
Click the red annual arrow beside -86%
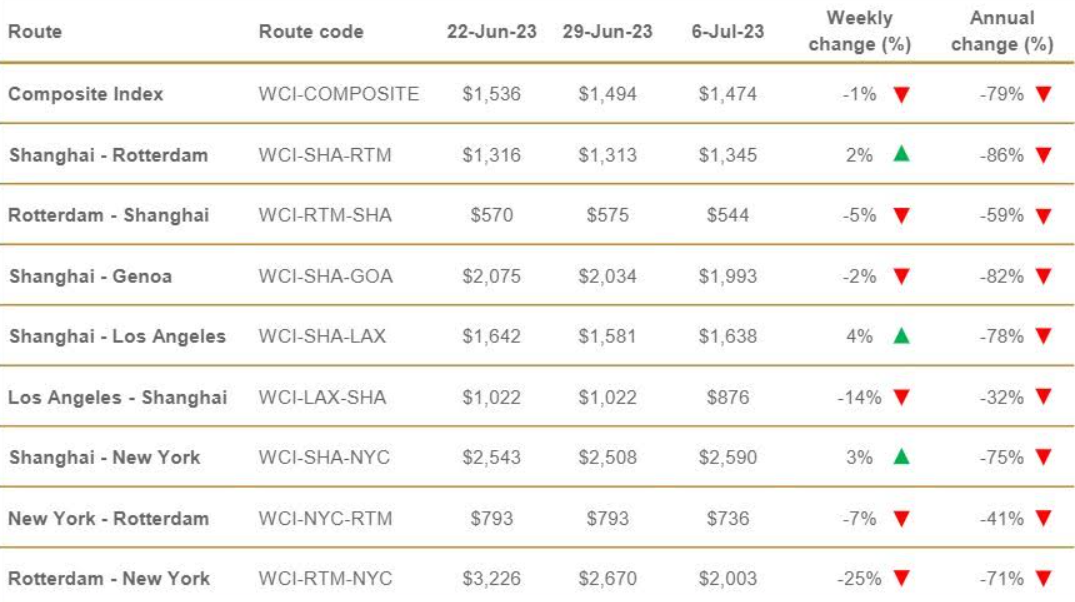click(1043, 156)
